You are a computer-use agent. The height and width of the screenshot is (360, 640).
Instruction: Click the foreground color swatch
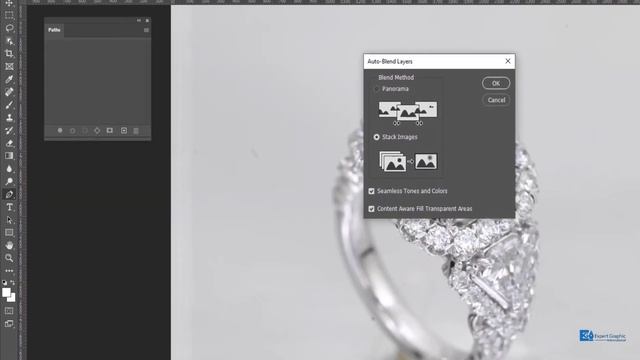coord(6,292)
